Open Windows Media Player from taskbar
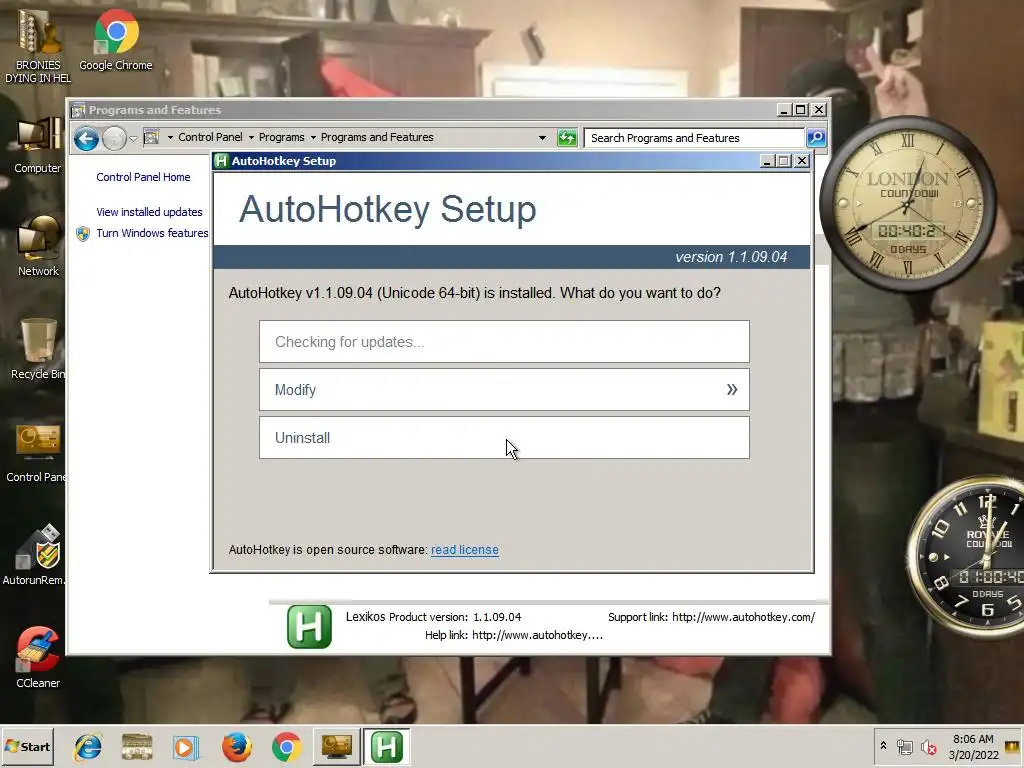1024x768 pixels. click(x=186, y=747)
